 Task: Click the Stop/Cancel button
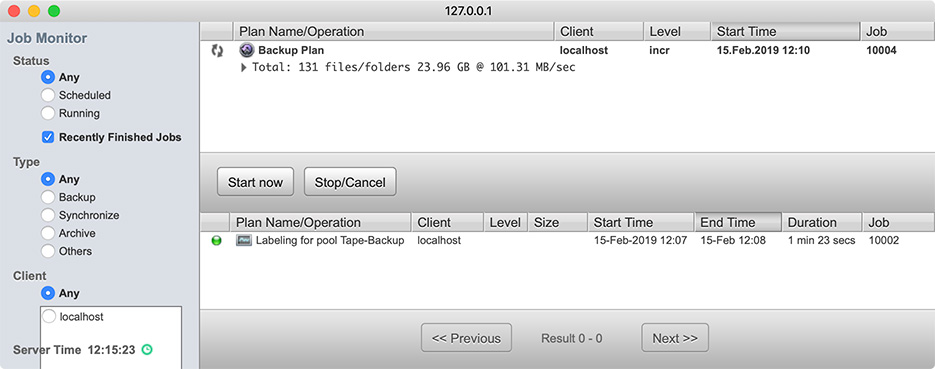[x=350, y=182]
